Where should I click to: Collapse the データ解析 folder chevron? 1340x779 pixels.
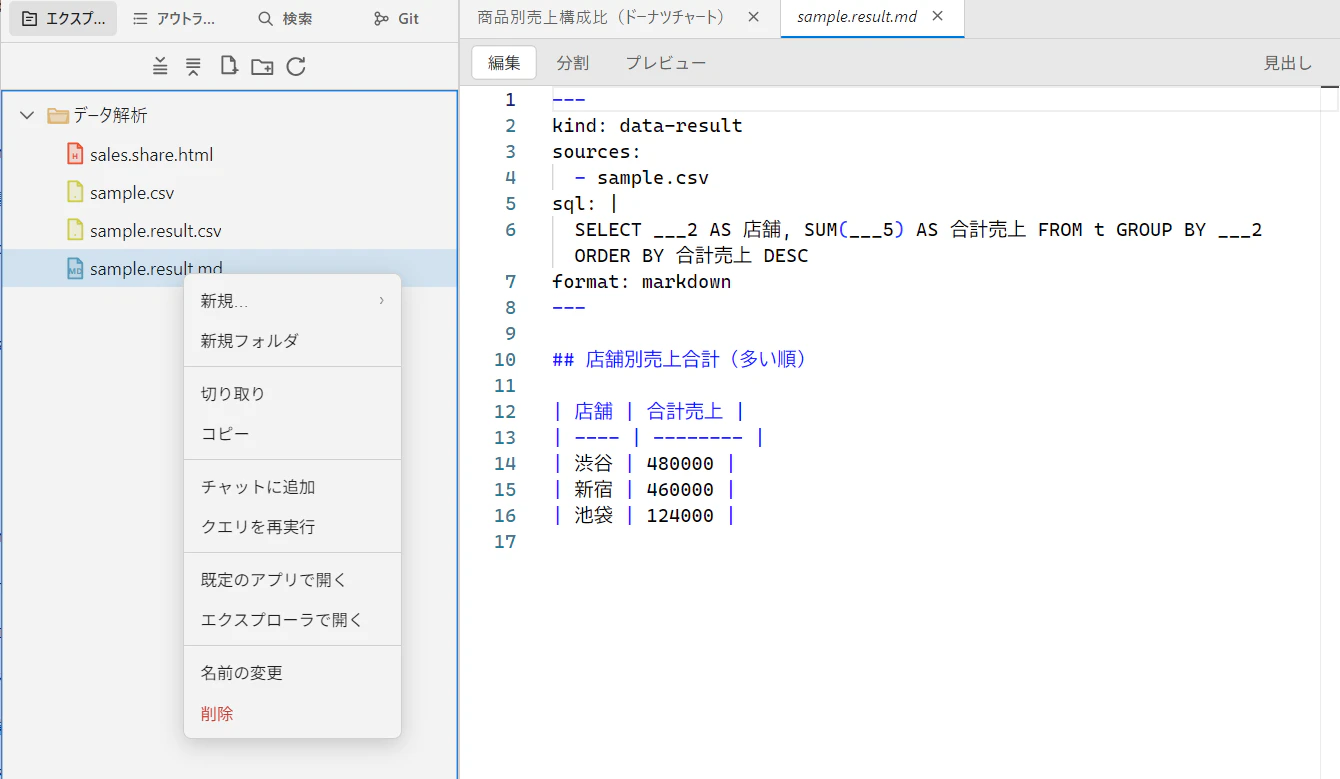click(27, 115)
